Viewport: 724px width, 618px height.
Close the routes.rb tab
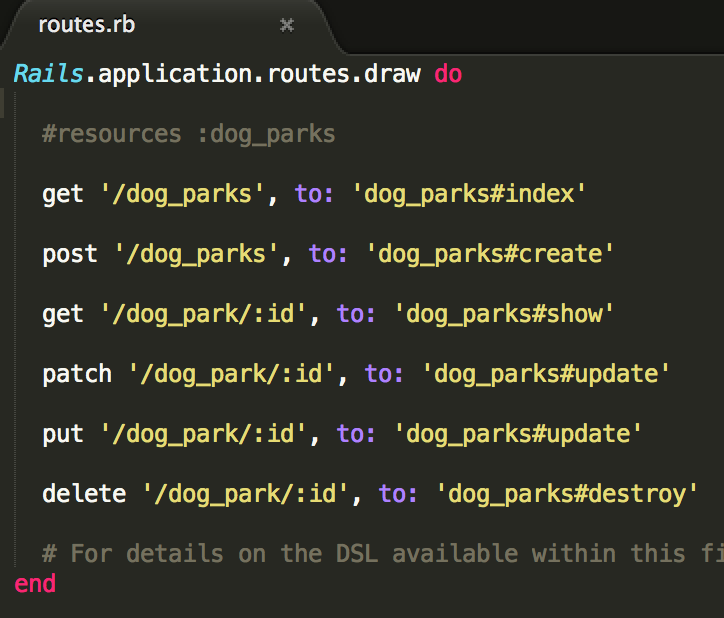point(287,25)
